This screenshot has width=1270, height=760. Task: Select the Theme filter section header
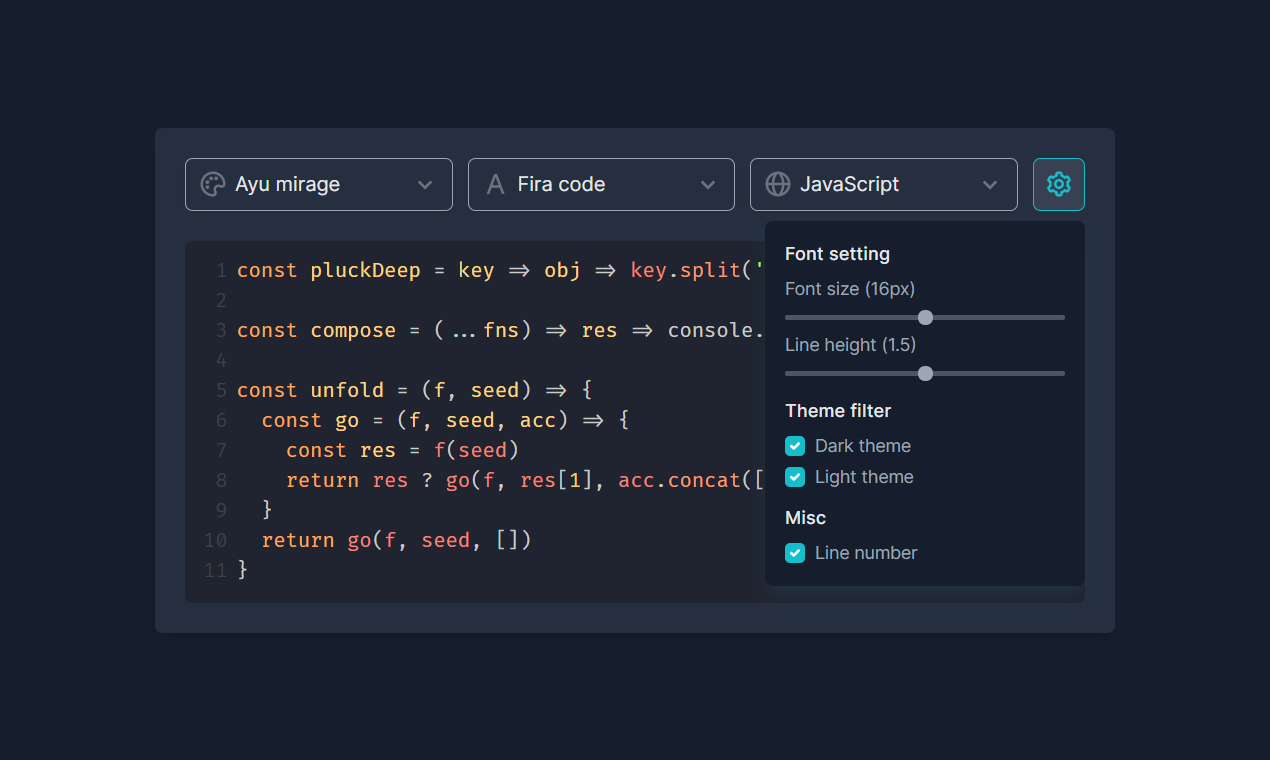pyautogui.click(x=838, y=410)
